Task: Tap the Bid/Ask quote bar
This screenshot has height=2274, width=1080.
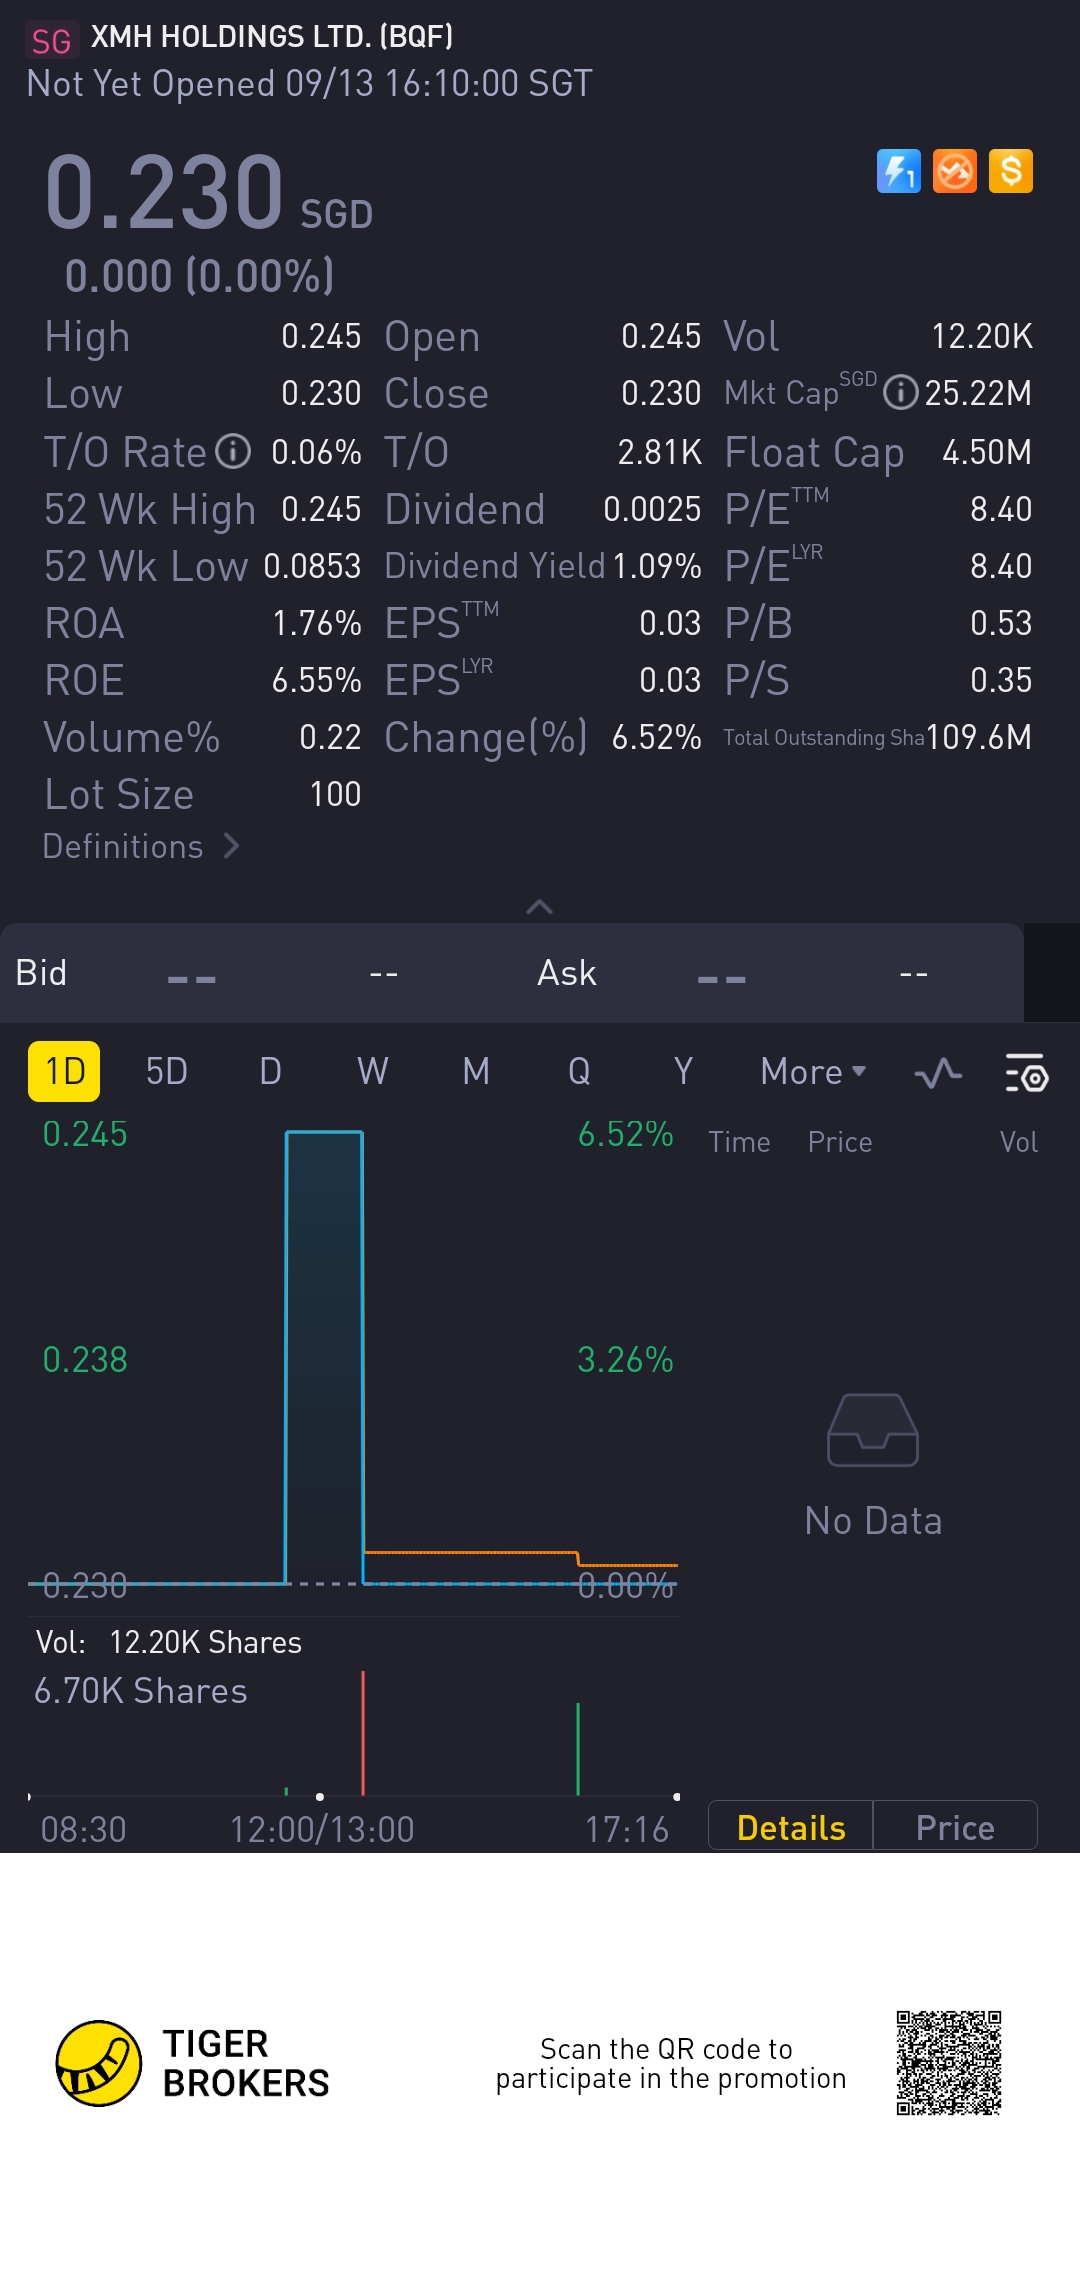Action: tap(510, 973)
